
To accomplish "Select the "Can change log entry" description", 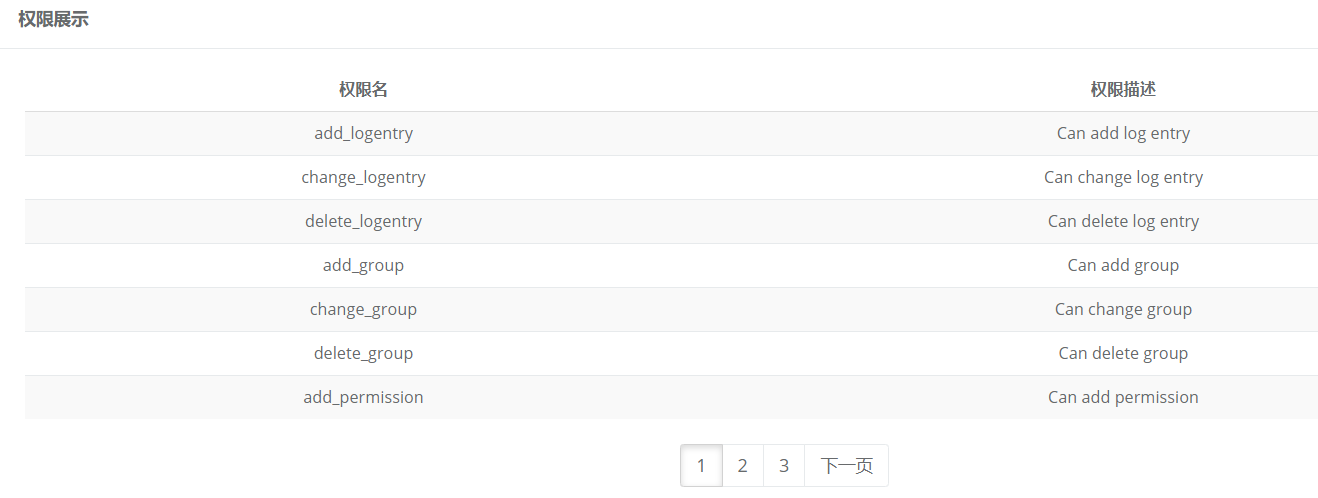I will [x=1123, y=177].
